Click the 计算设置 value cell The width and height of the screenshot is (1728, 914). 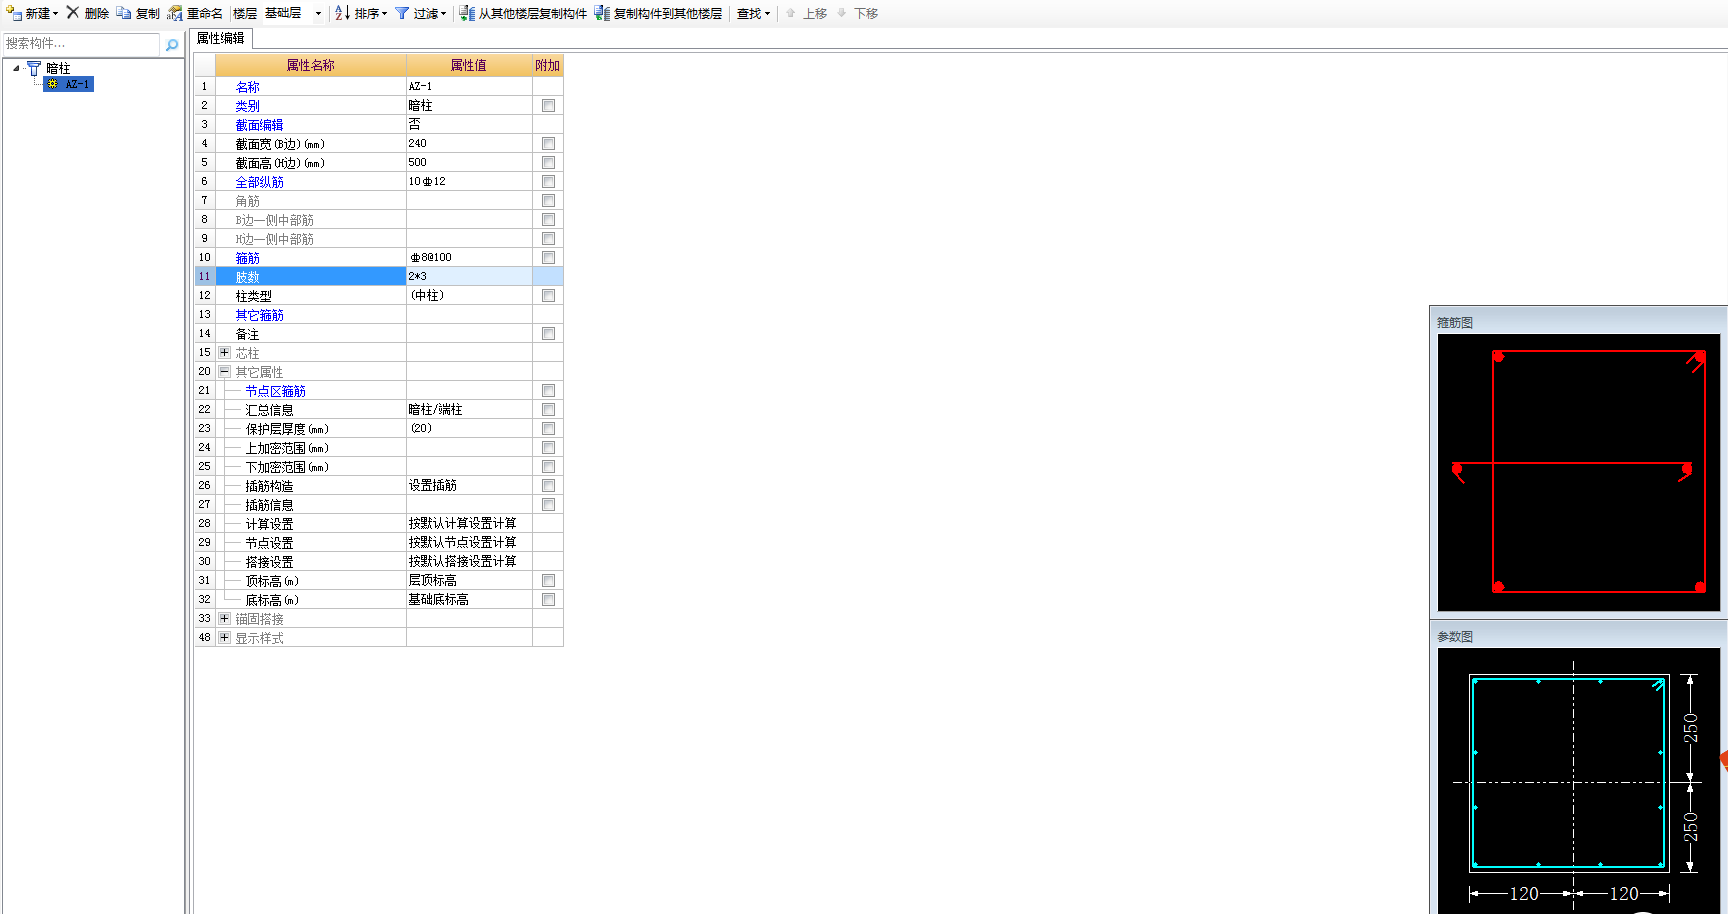(x=469, y=523)
